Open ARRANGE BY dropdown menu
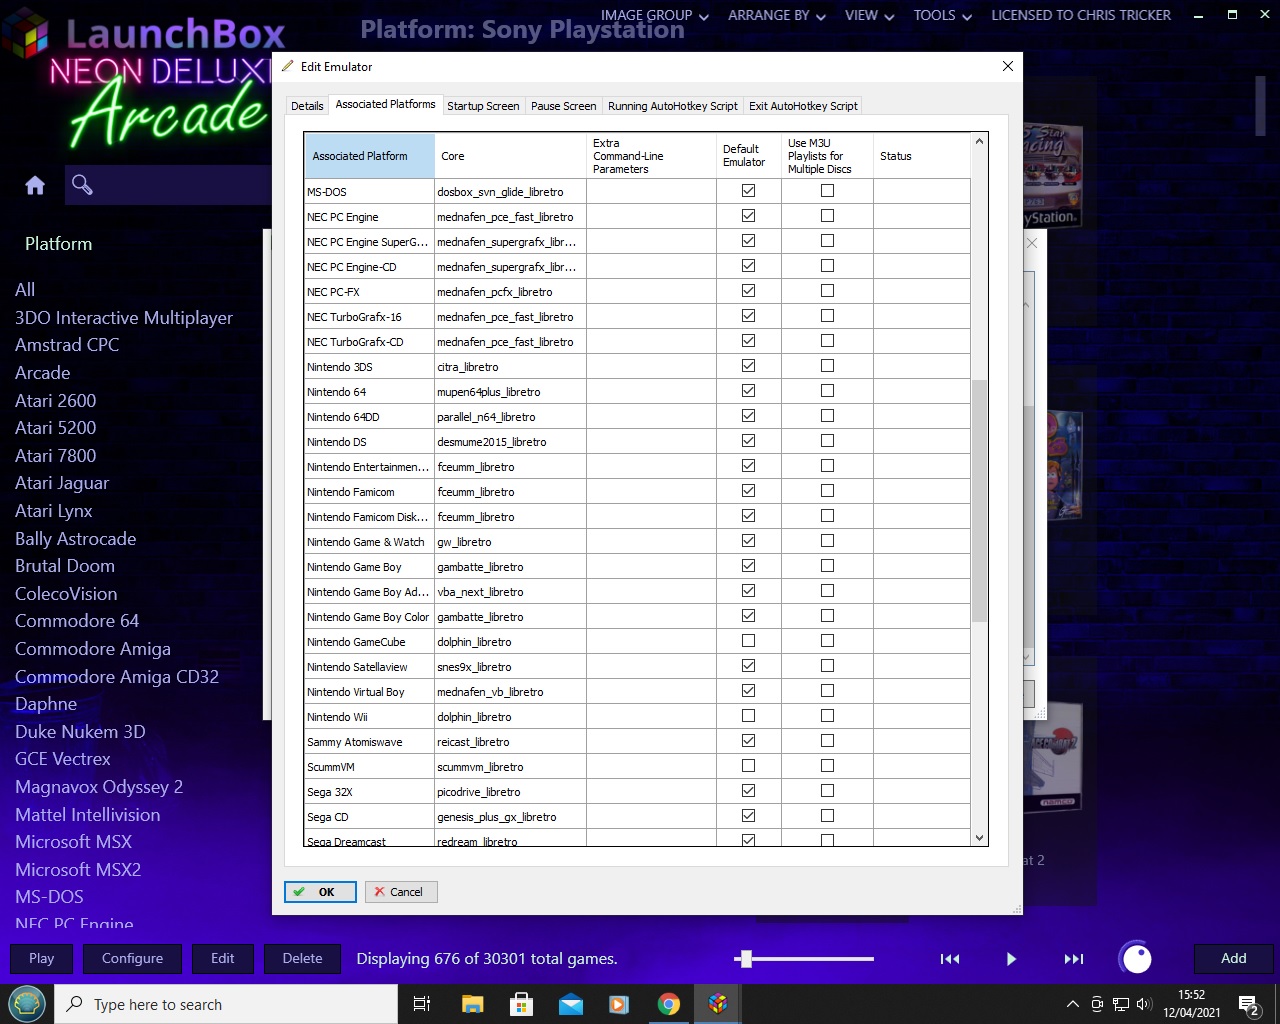Viewport: 1280px width, 1024px height. (x=777, y=15)
